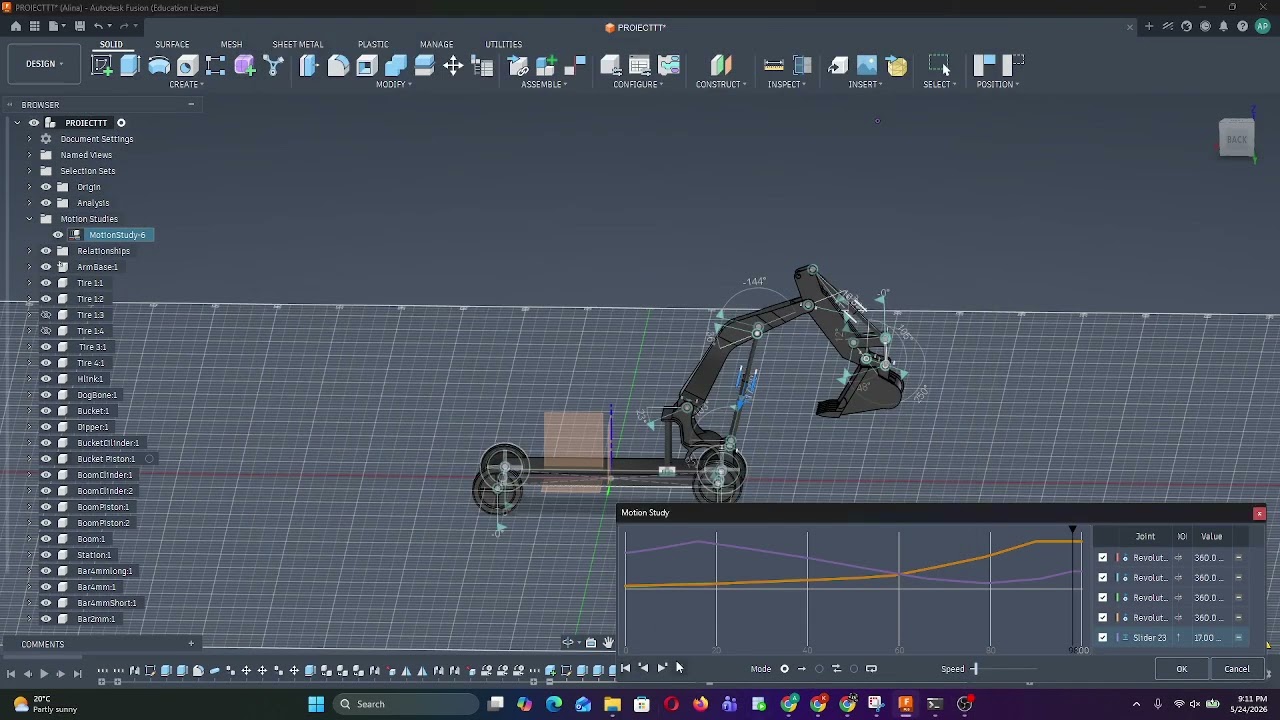Select the Create Sketch tool

(x=102, y=66)
